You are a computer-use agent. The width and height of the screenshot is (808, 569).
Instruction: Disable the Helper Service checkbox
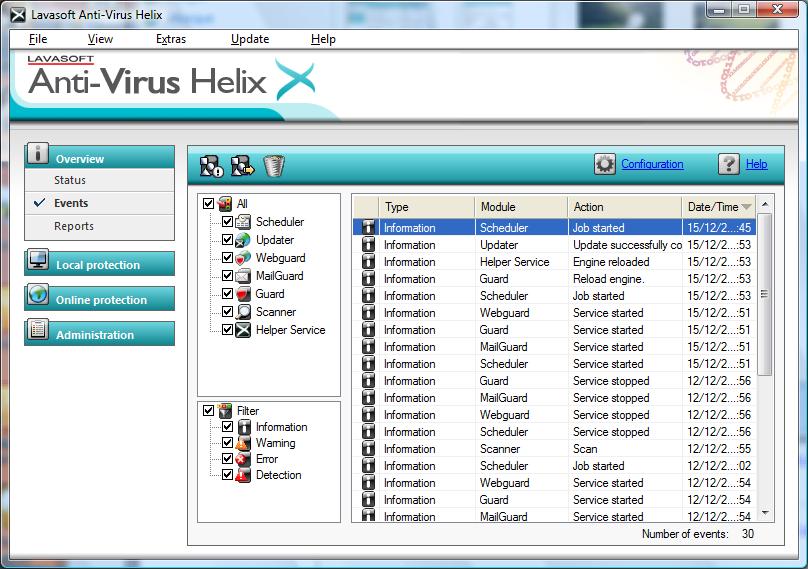click(x=227, y=330)
